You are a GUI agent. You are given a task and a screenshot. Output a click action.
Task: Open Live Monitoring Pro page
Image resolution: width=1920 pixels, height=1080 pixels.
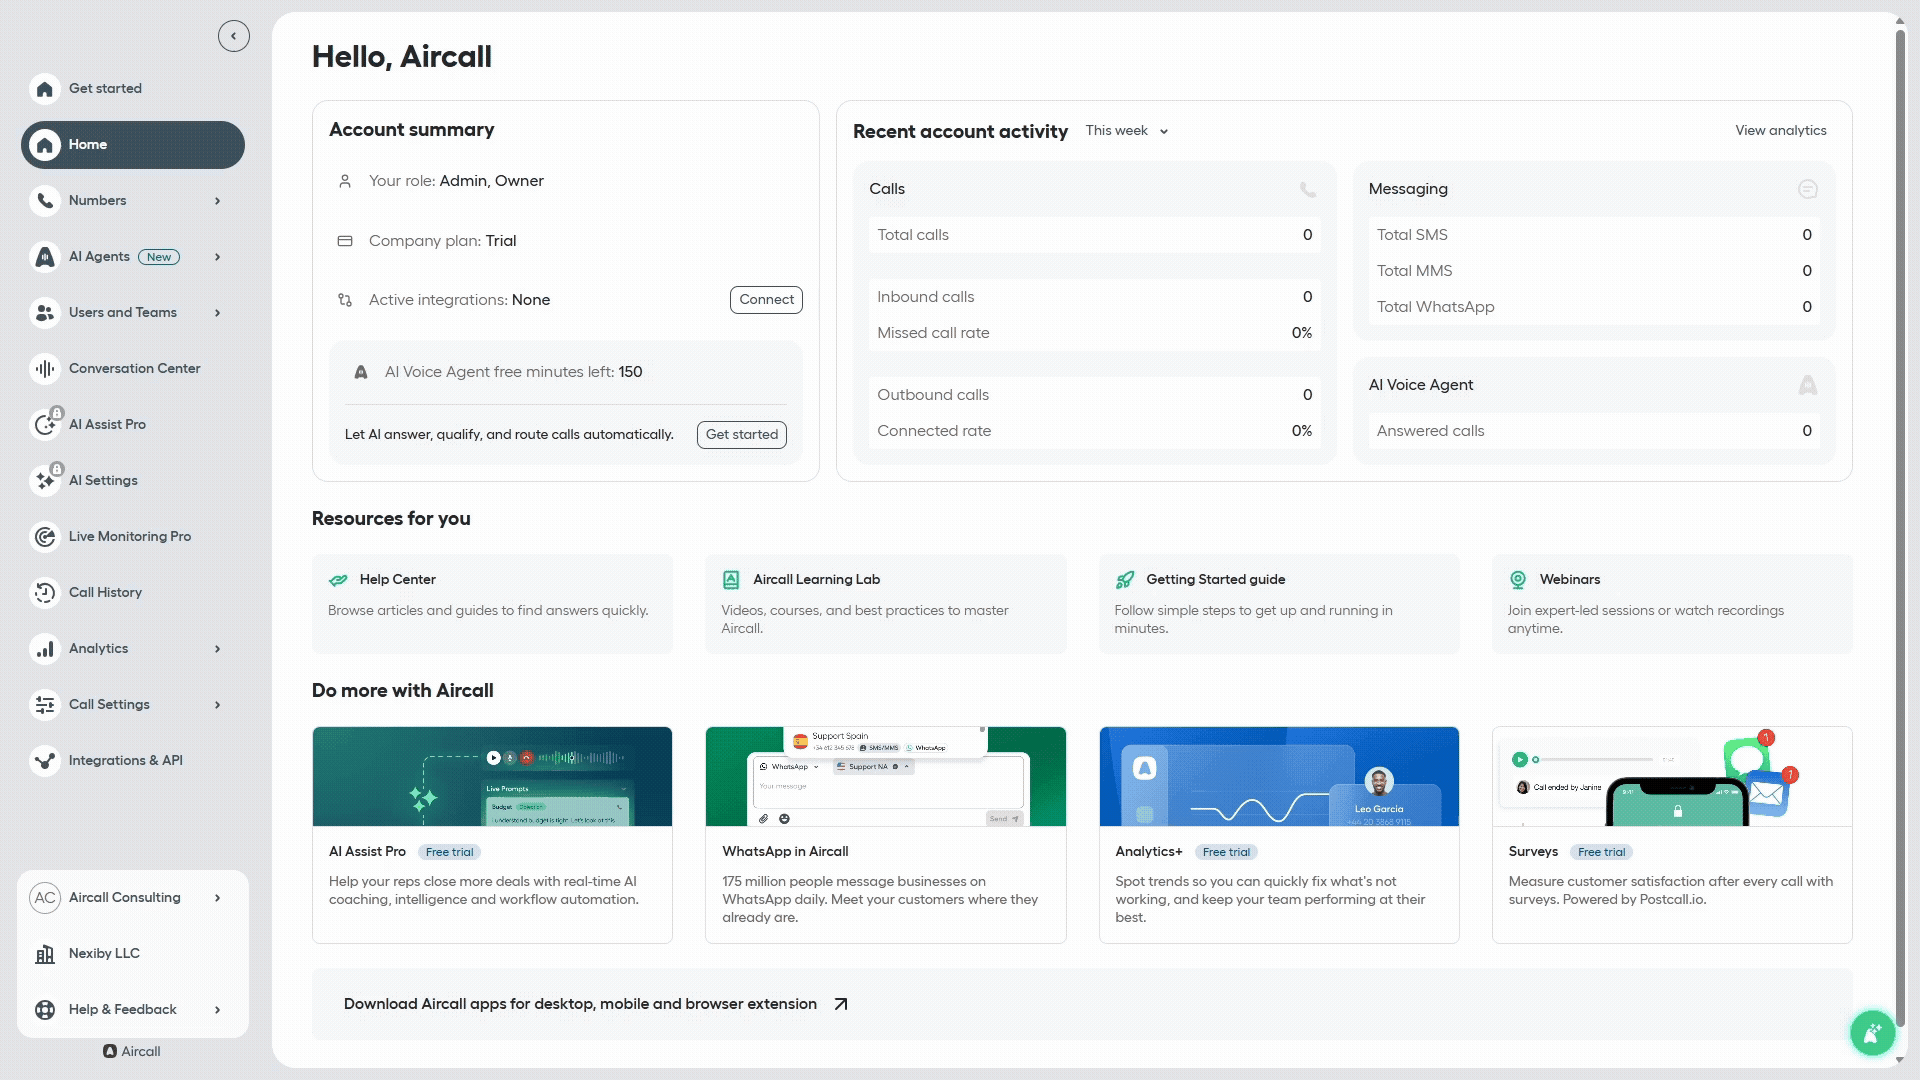[x=133, y=537]
